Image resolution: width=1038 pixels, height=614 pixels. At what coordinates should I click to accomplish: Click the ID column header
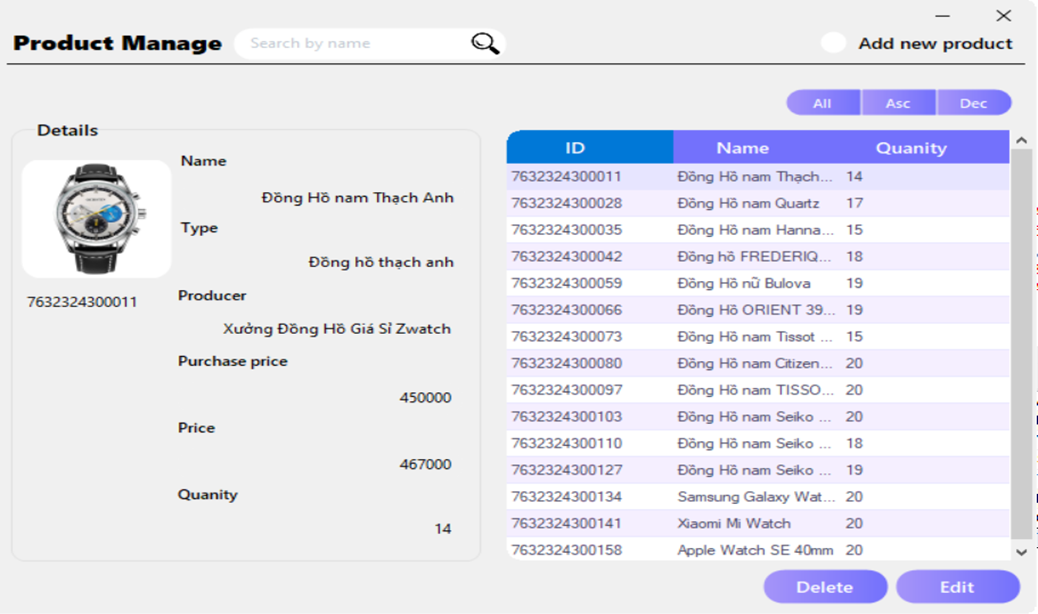pos(575,147)
